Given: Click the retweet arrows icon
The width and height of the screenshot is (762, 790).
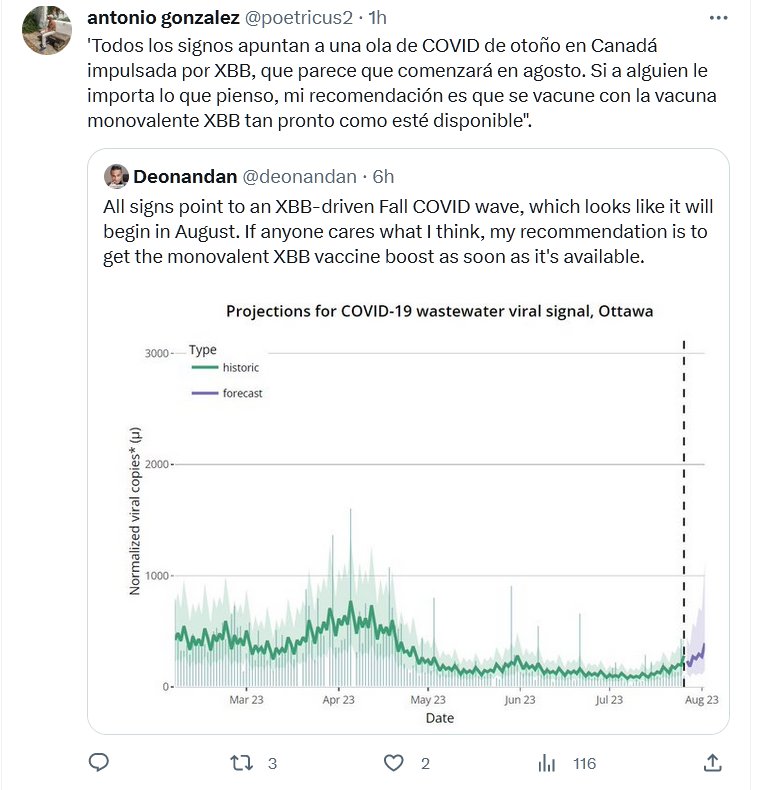Looking at the screenshot, I should tap(242, 763).
